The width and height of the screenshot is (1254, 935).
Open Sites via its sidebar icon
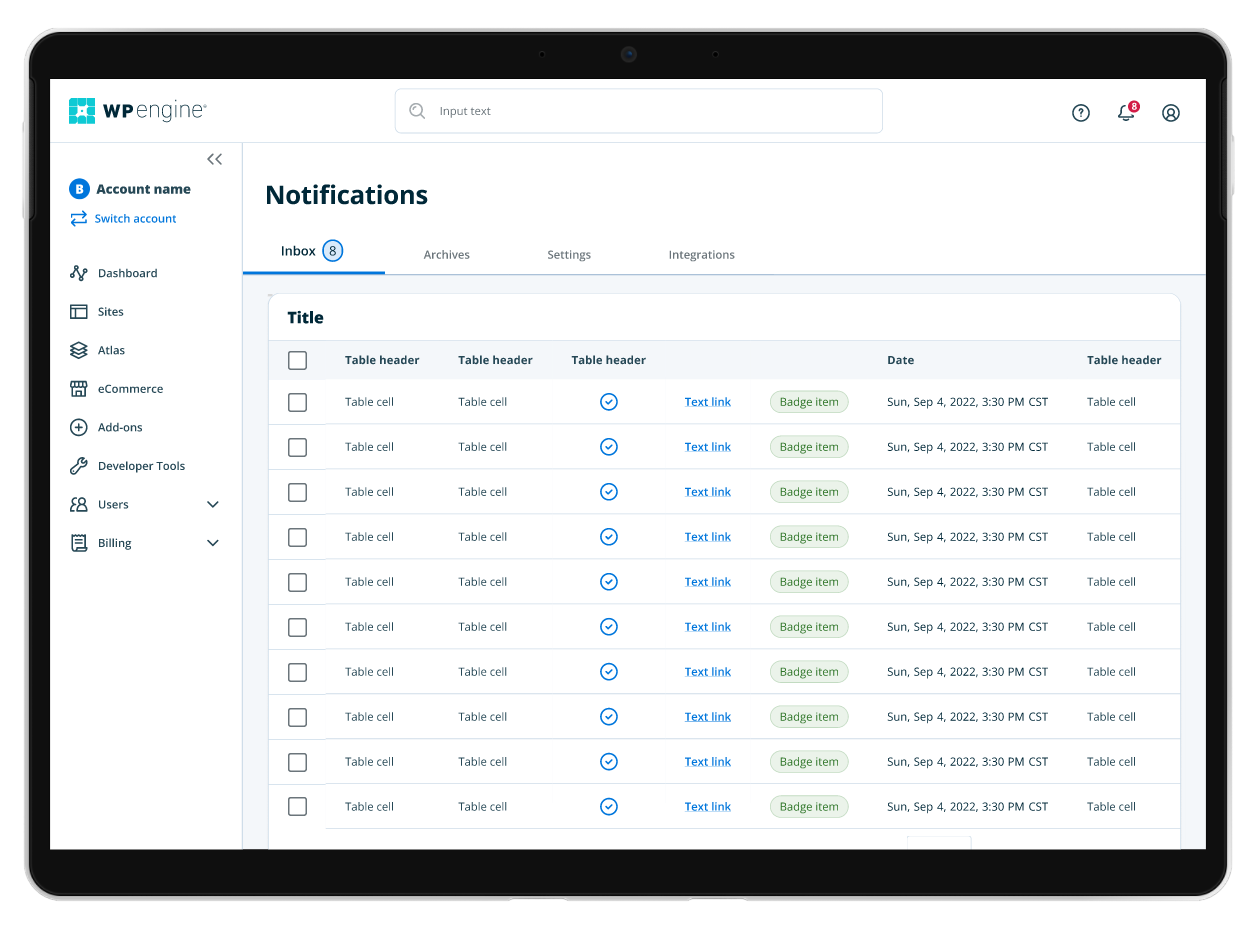pyautogui.click(x=79, y=312)
